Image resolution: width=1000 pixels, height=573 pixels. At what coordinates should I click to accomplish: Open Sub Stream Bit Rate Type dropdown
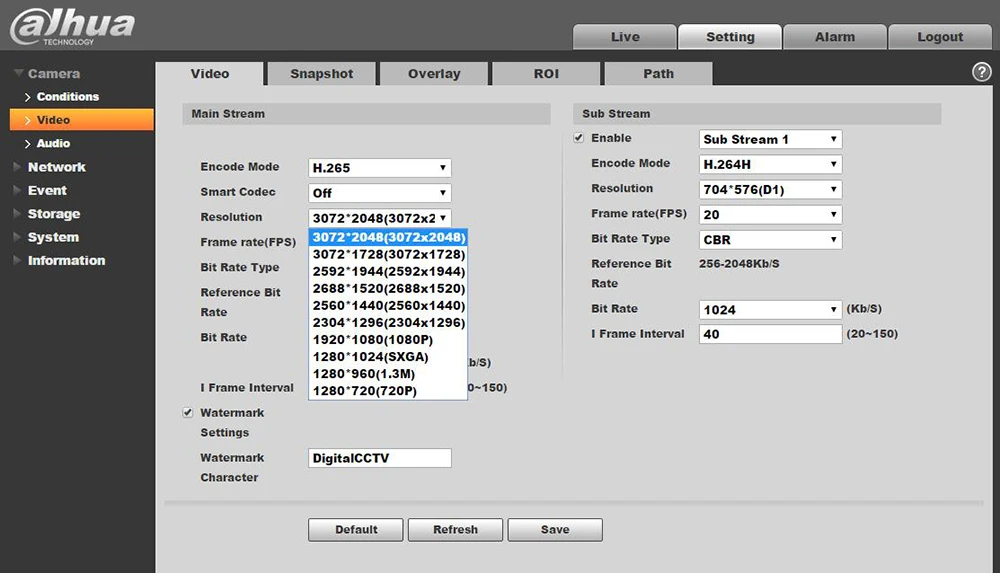[770, 240]
